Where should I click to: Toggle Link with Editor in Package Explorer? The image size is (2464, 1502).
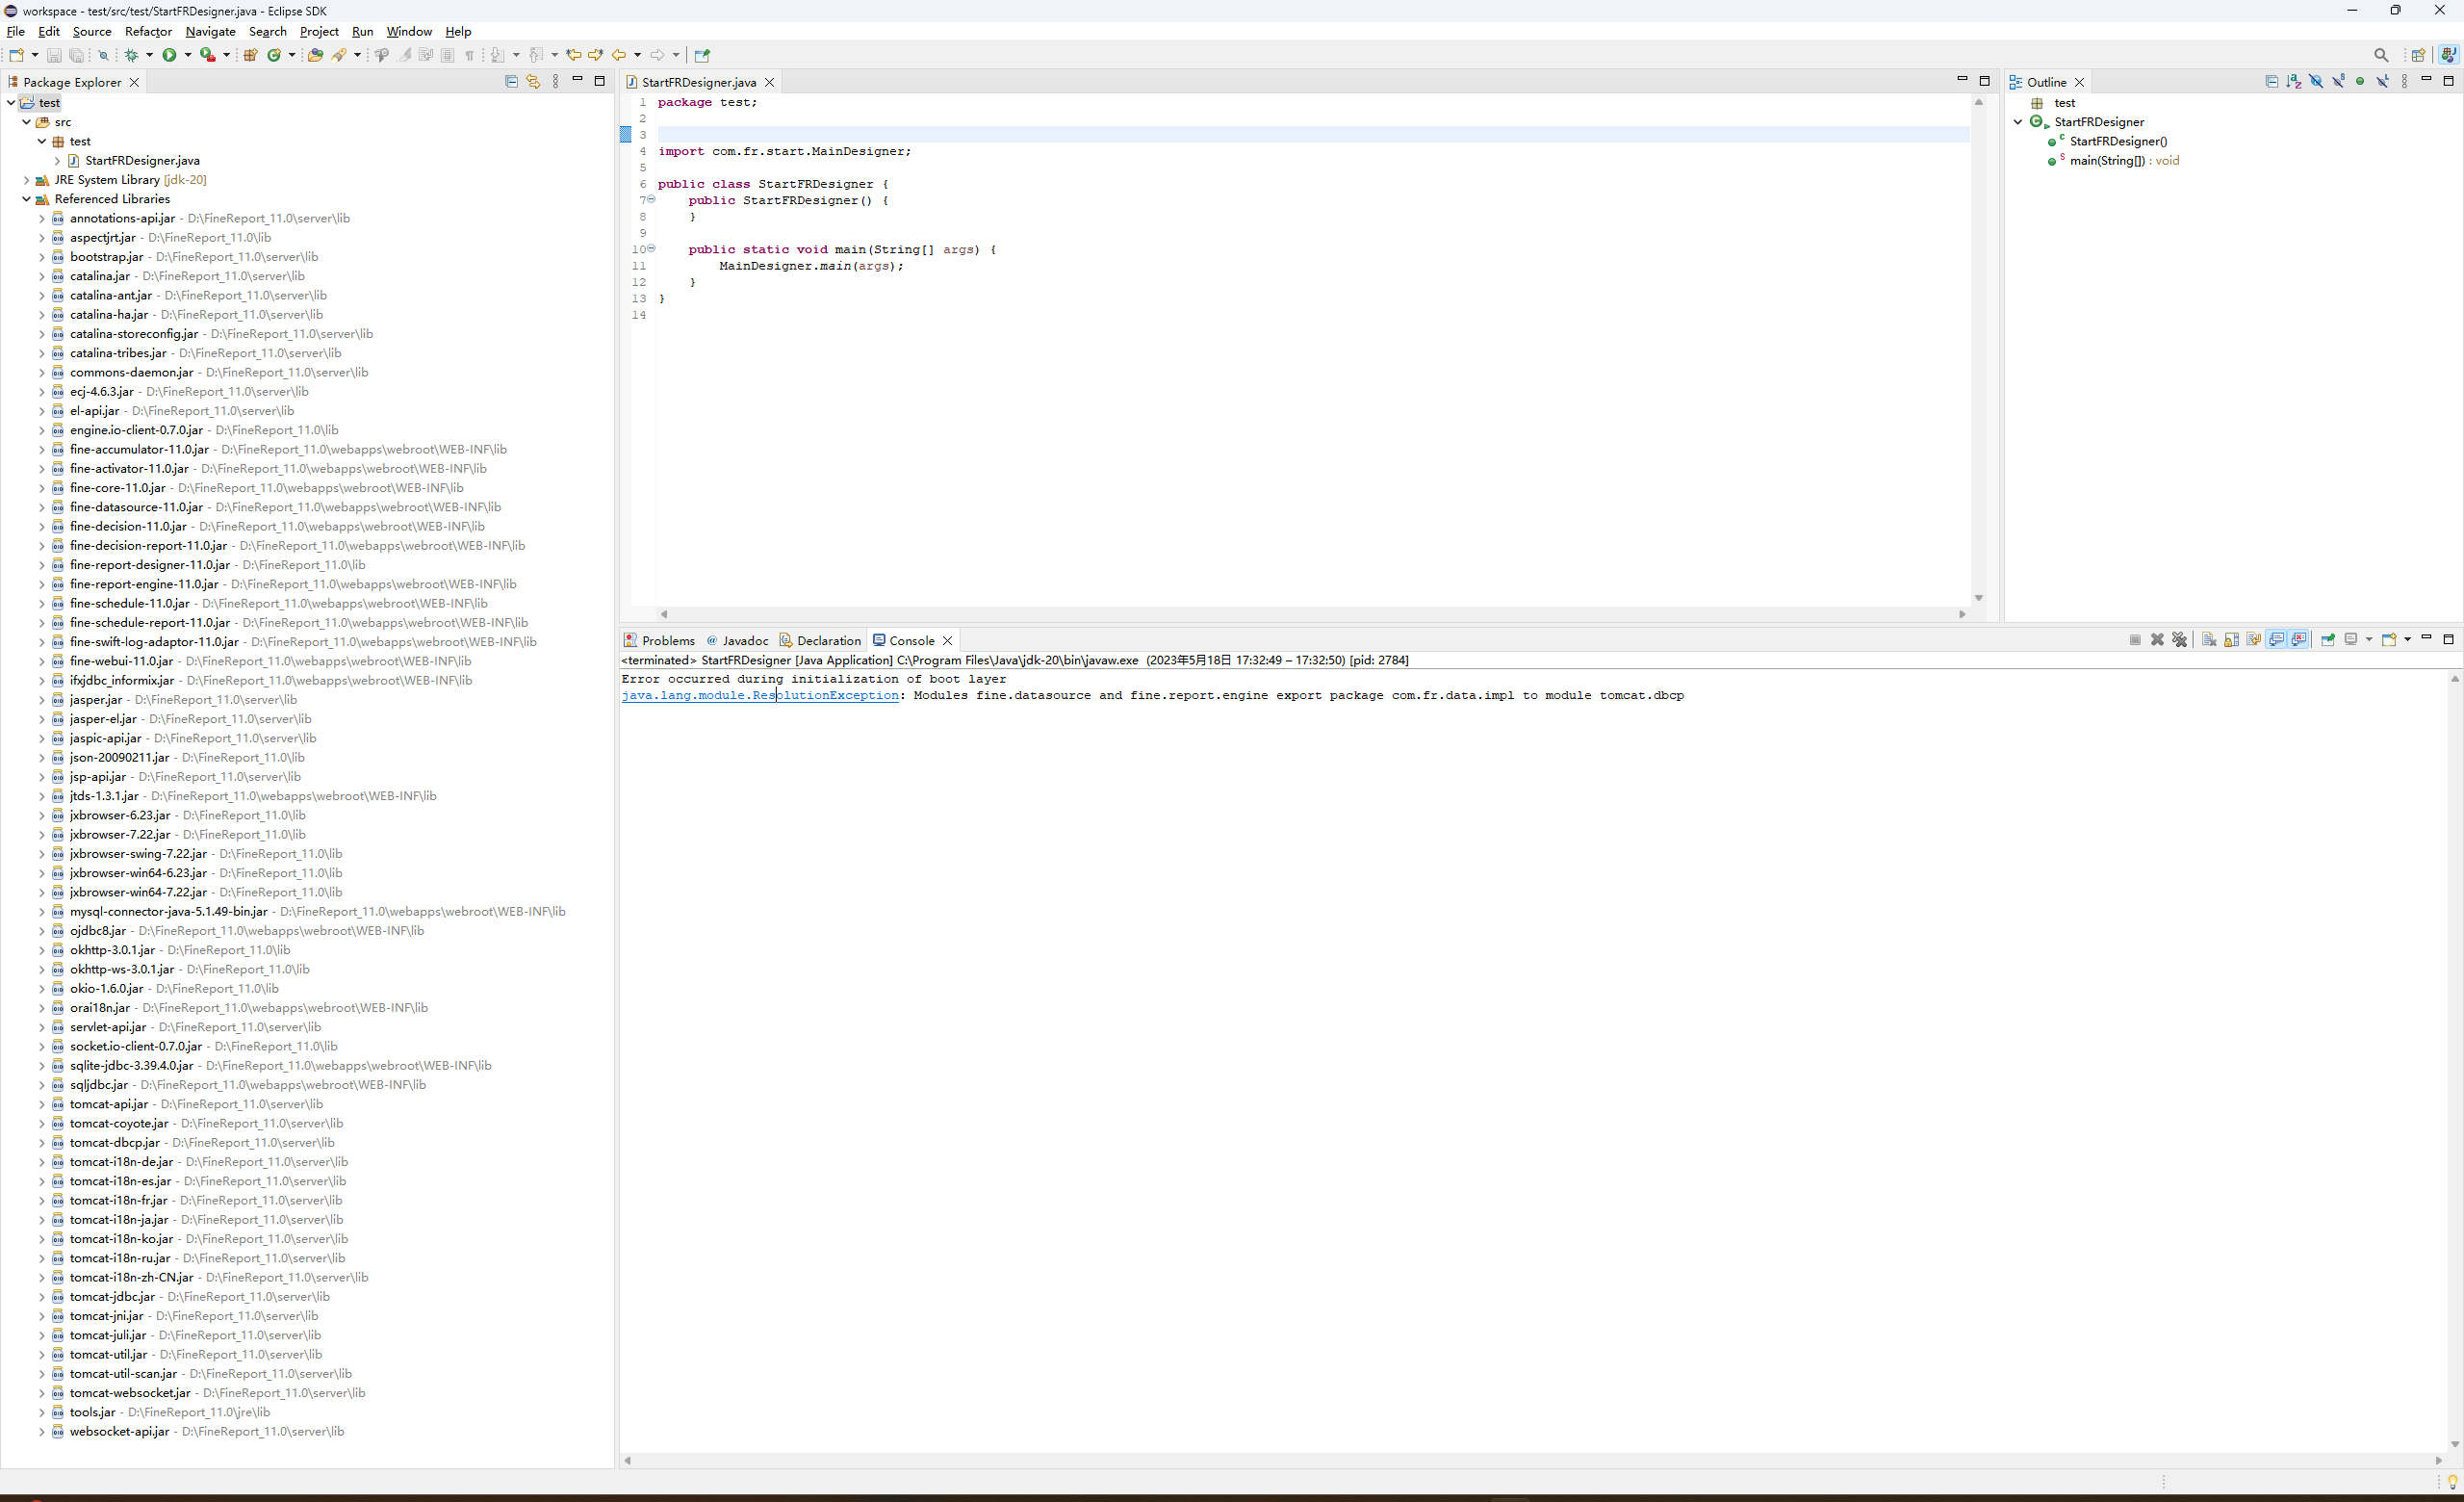[x=533, y=81]
